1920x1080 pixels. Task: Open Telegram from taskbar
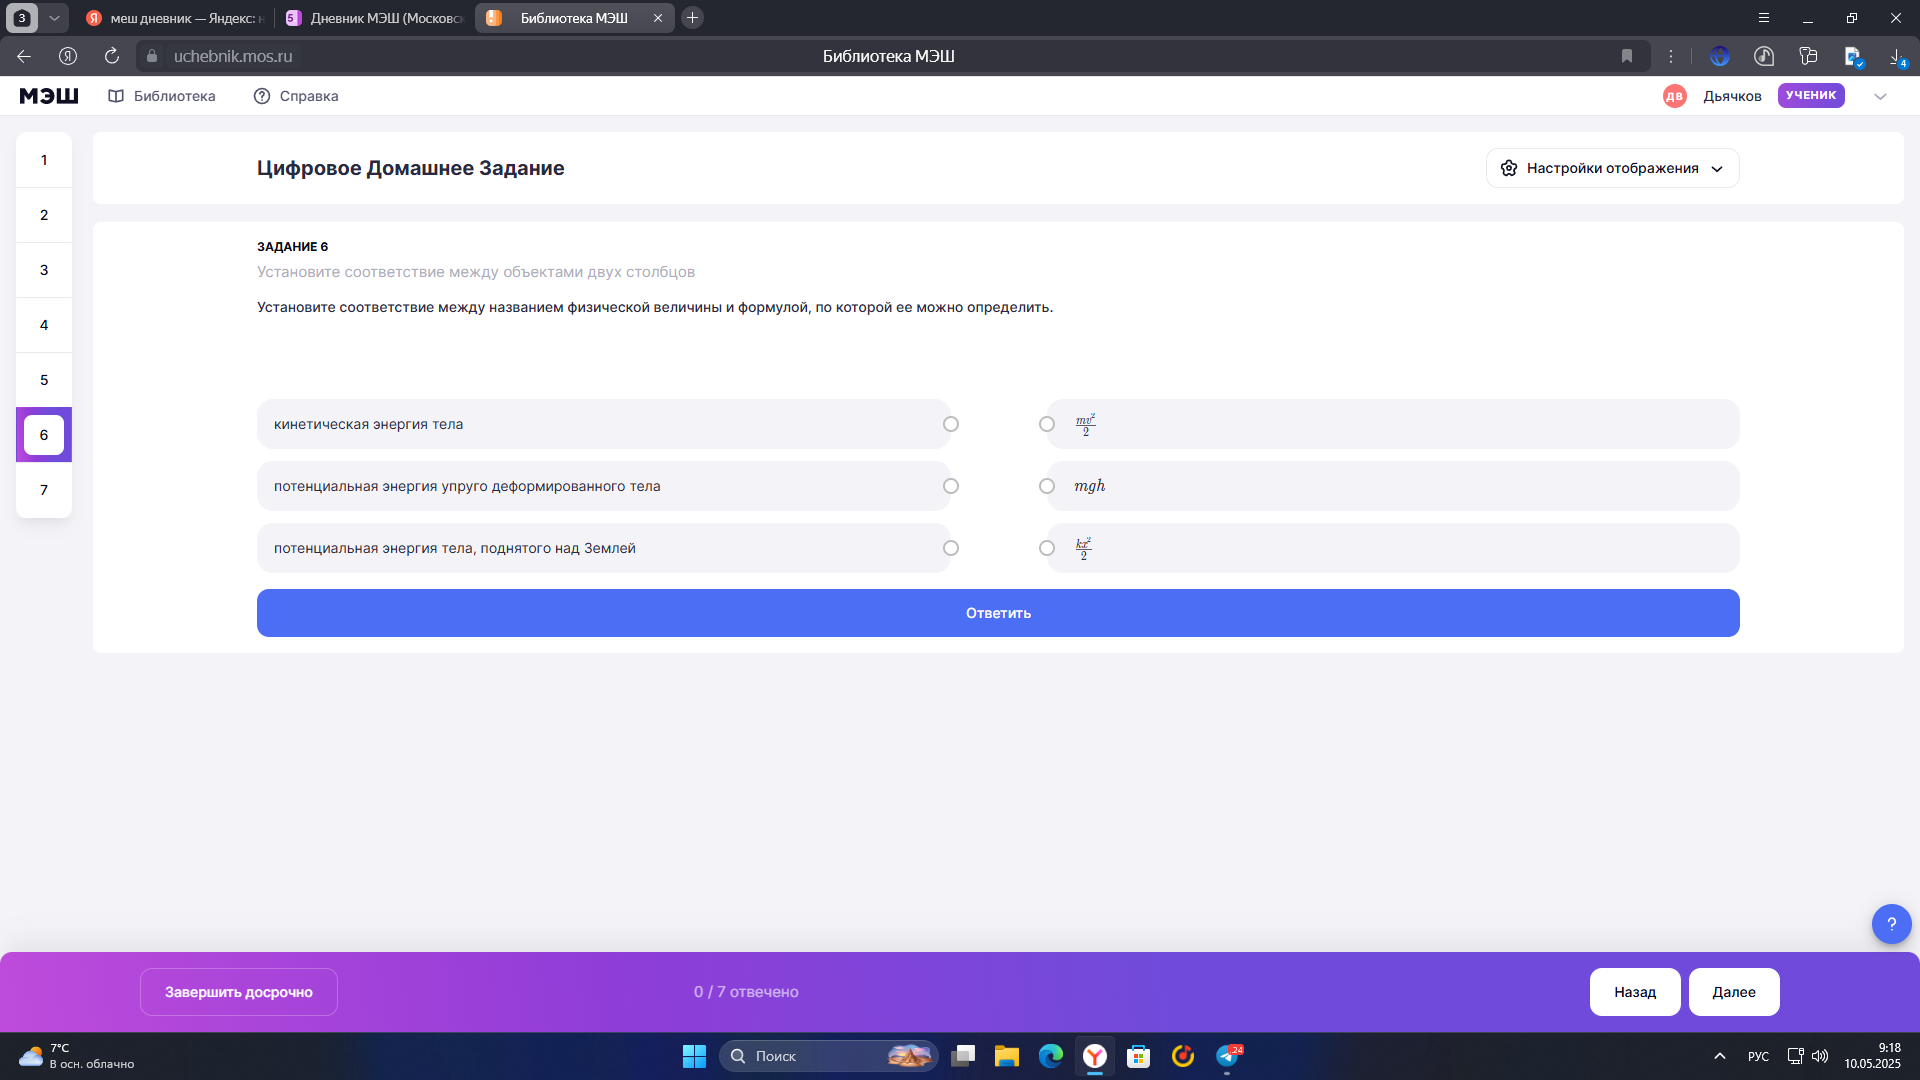click(x=1228, y=1056)
